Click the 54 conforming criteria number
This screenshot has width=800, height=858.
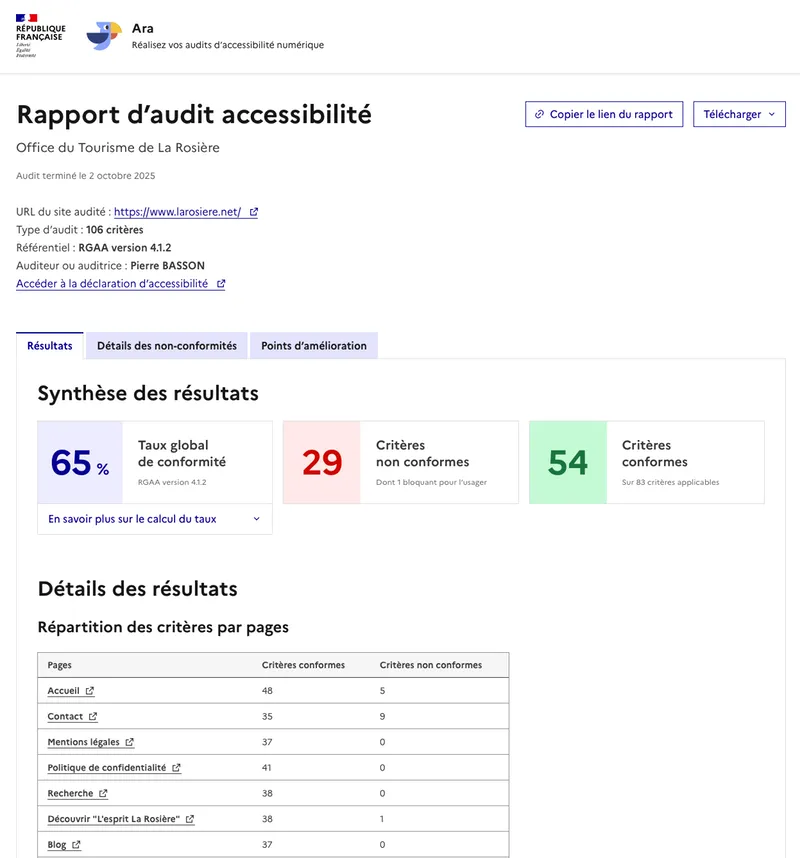coord(568,463)
